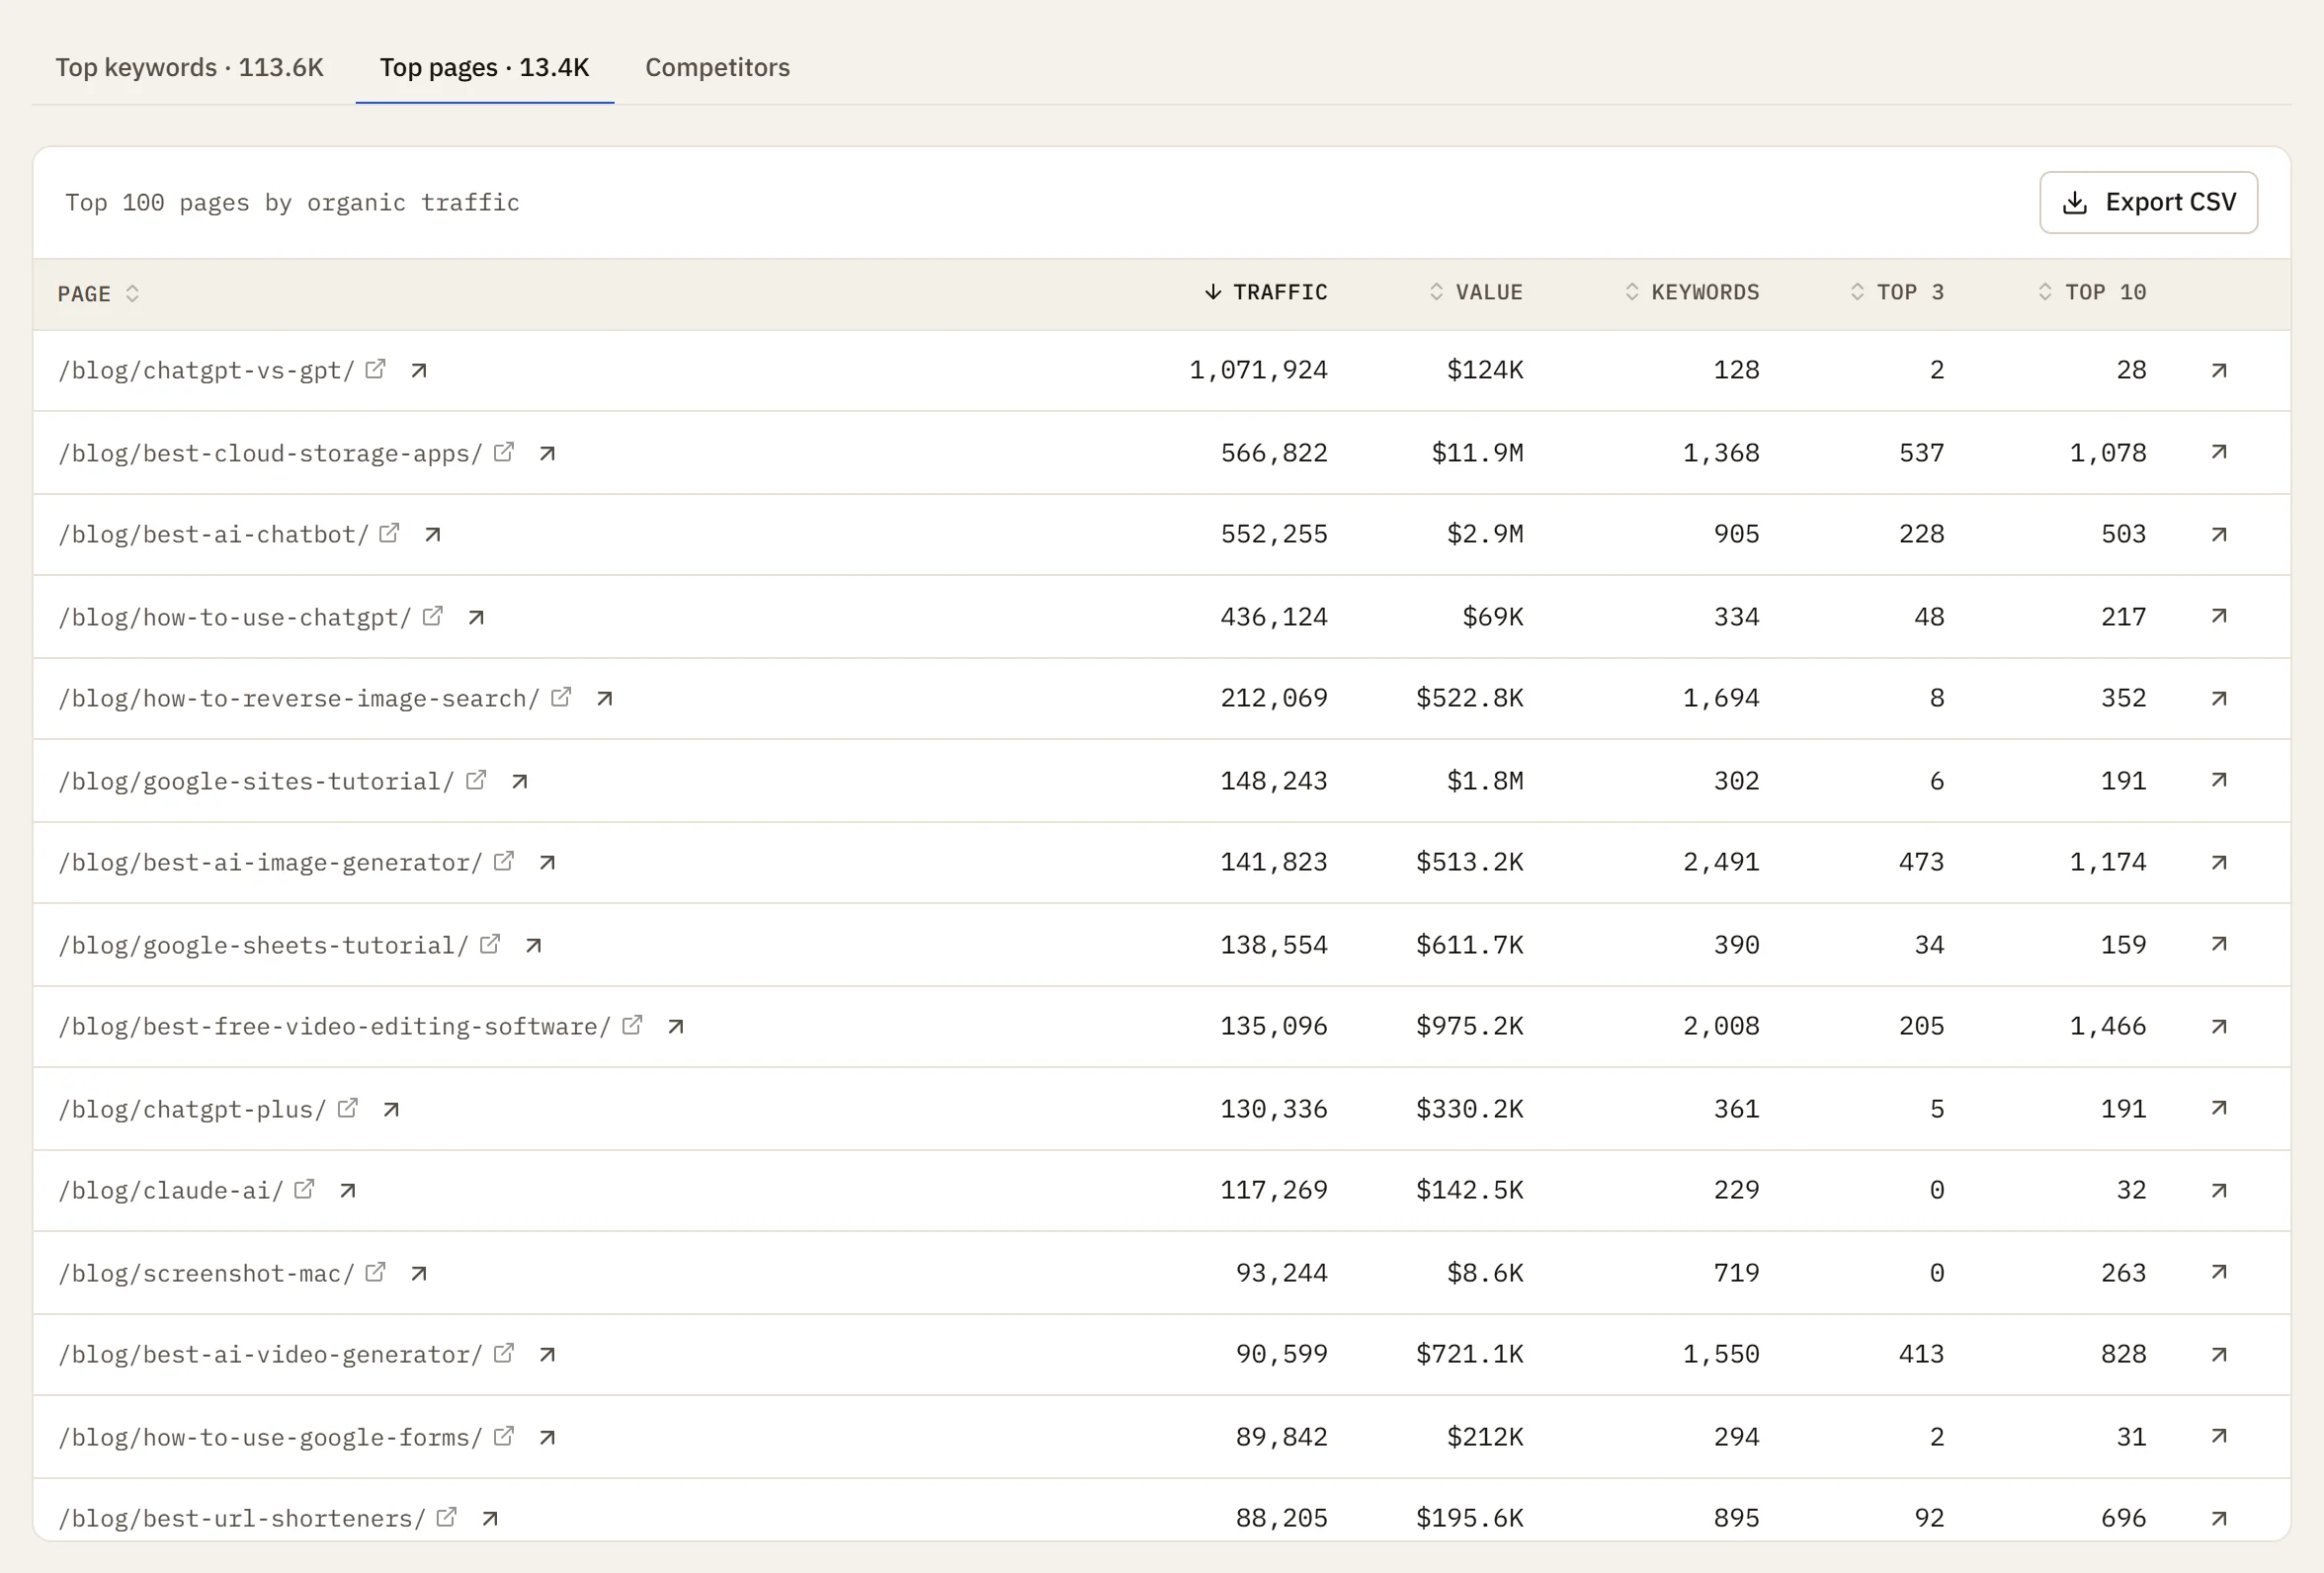This screenshot has height=1573, width=2324.
Task: Click the far-right arrow in the claude-ai row
Action: [2218, 1191]
